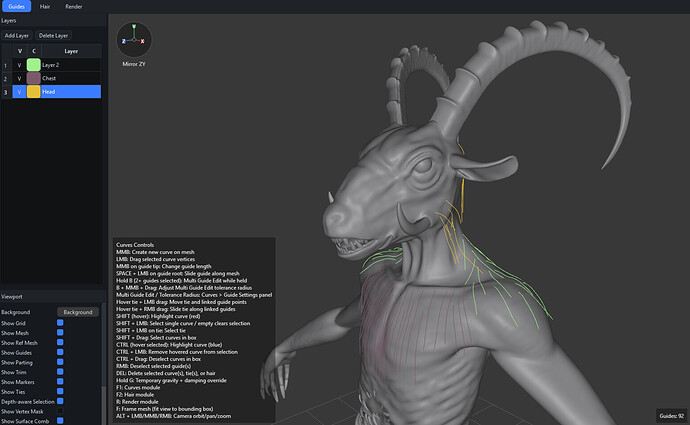Toggle visibility of Layer 2
Viewport: 690px width, 425px height.
19,65
